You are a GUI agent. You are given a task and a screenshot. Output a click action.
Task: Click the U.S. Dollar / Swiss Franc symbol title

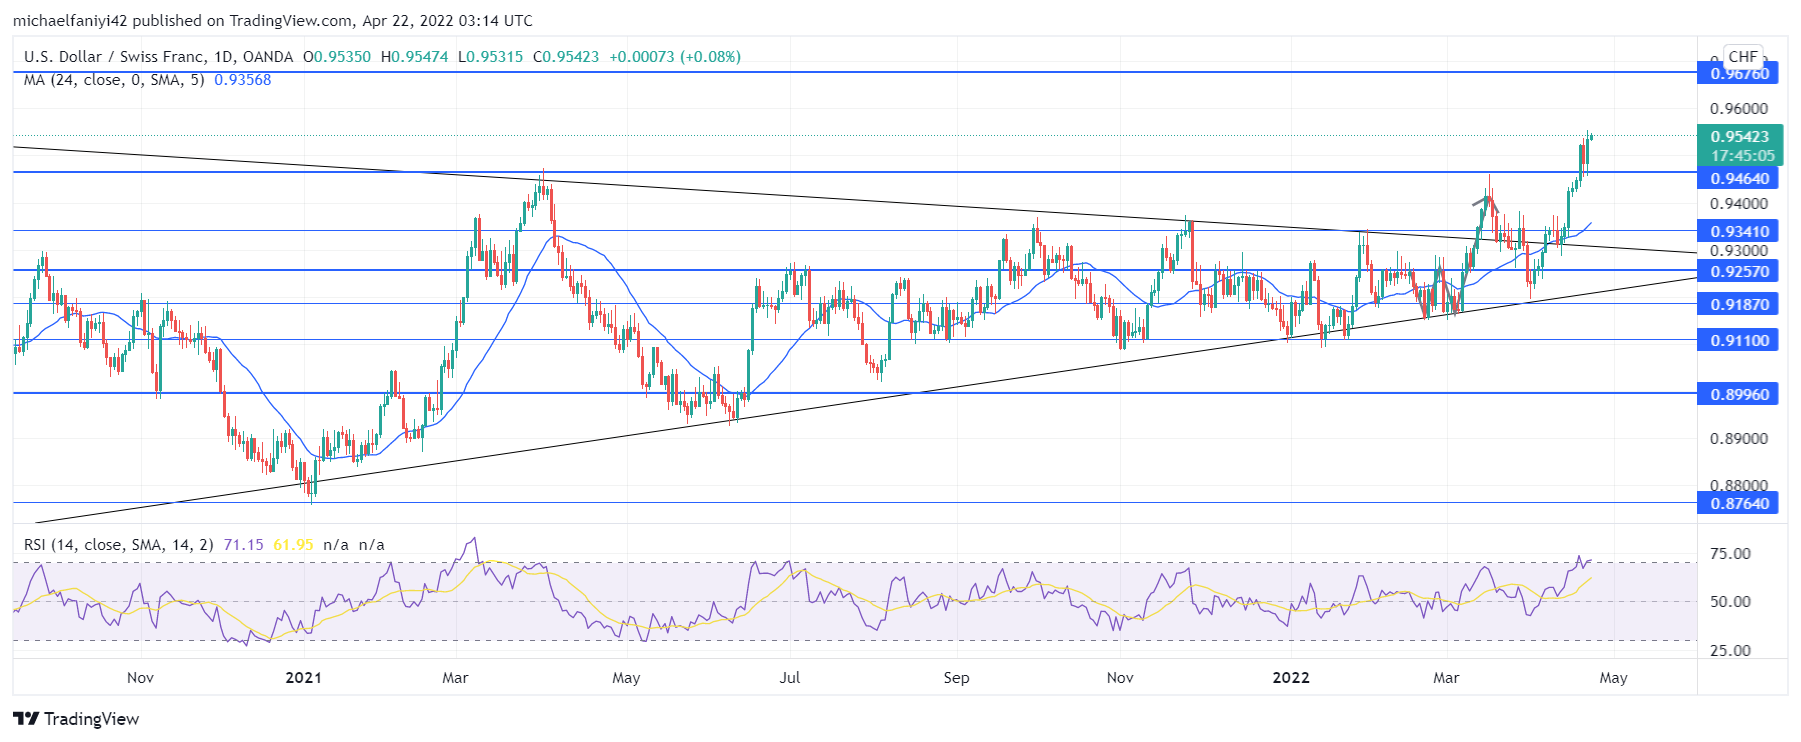(158, 57)
